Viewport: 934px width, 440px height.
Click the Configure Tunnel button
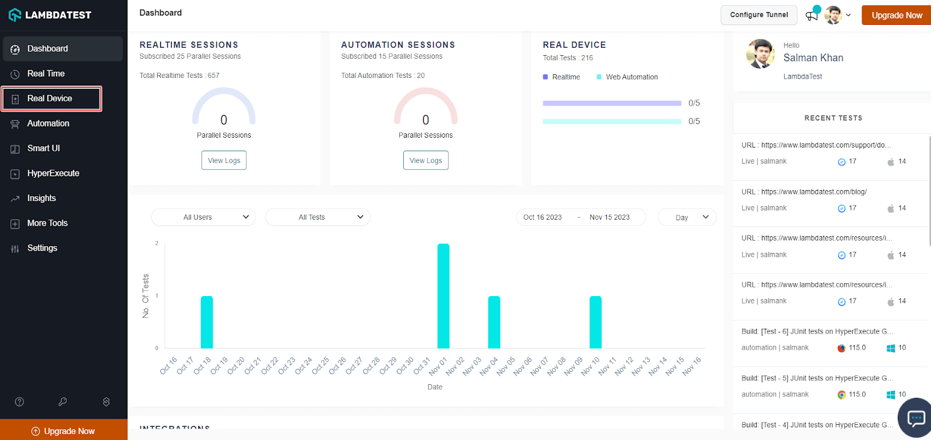coord(758,15)
